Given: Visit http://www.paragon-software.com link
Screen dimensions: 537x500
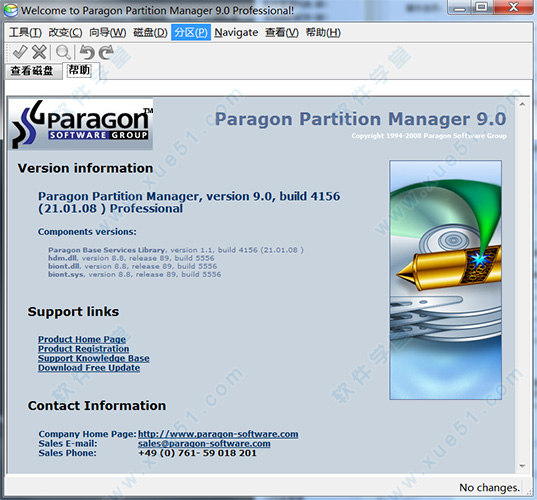Looking at the screenshot, I should [218, 434].
